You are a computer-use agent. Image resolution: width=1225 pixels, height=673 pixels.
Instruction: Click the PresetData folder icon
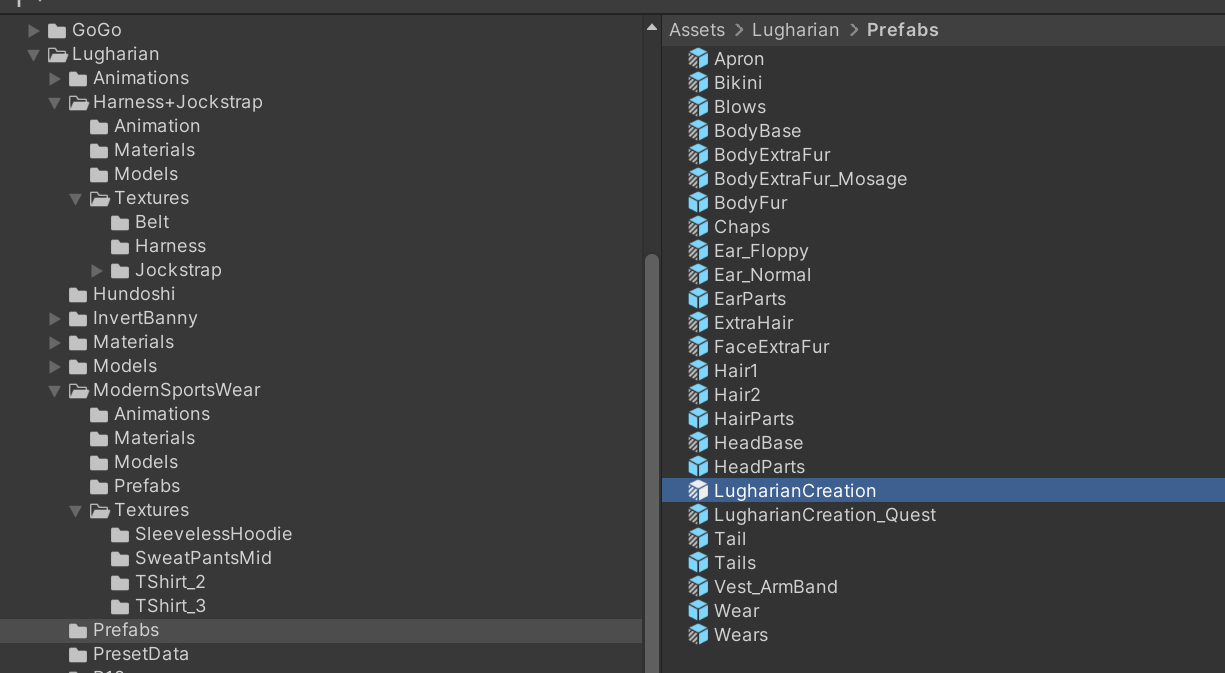point(78,654)
